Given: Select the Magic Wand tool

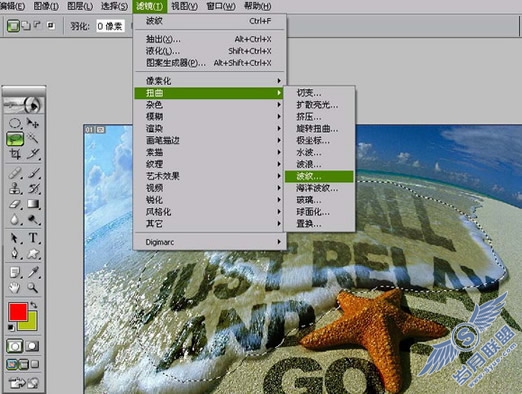Looking at the screenshot, I should [33, 138].
